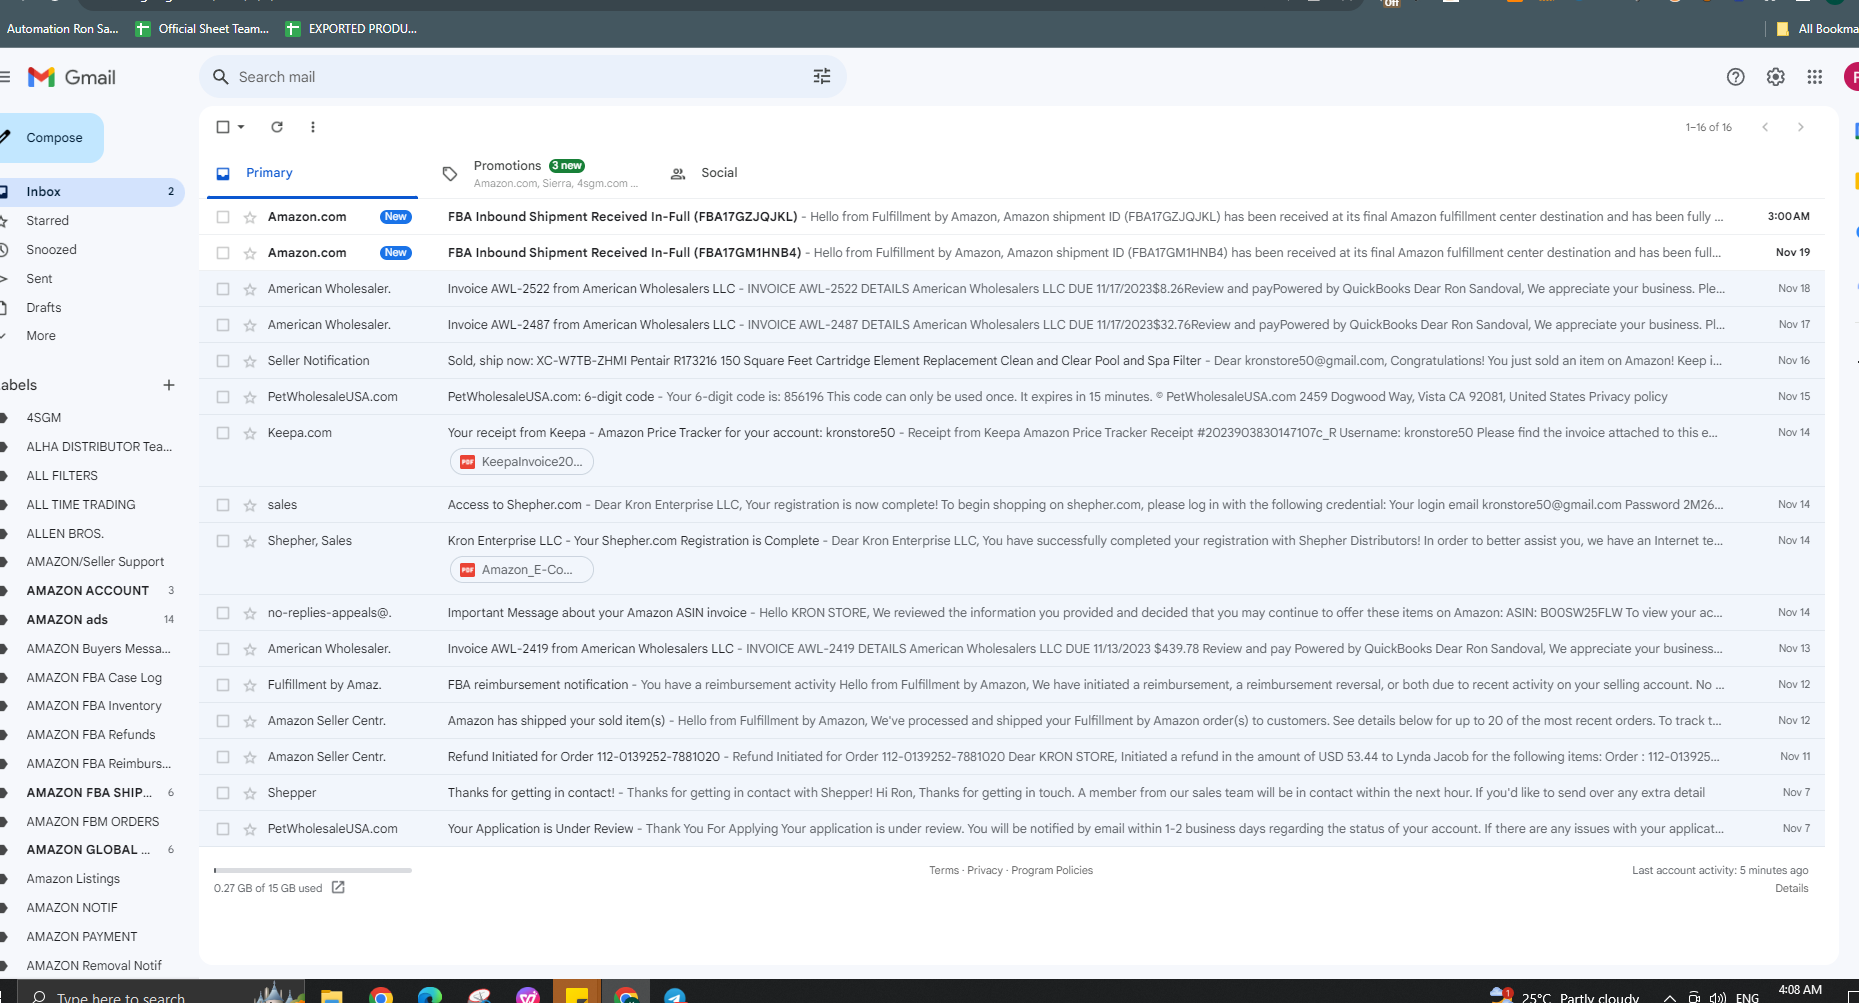
Task: Open the Sent folder
Action: point(39,279)
